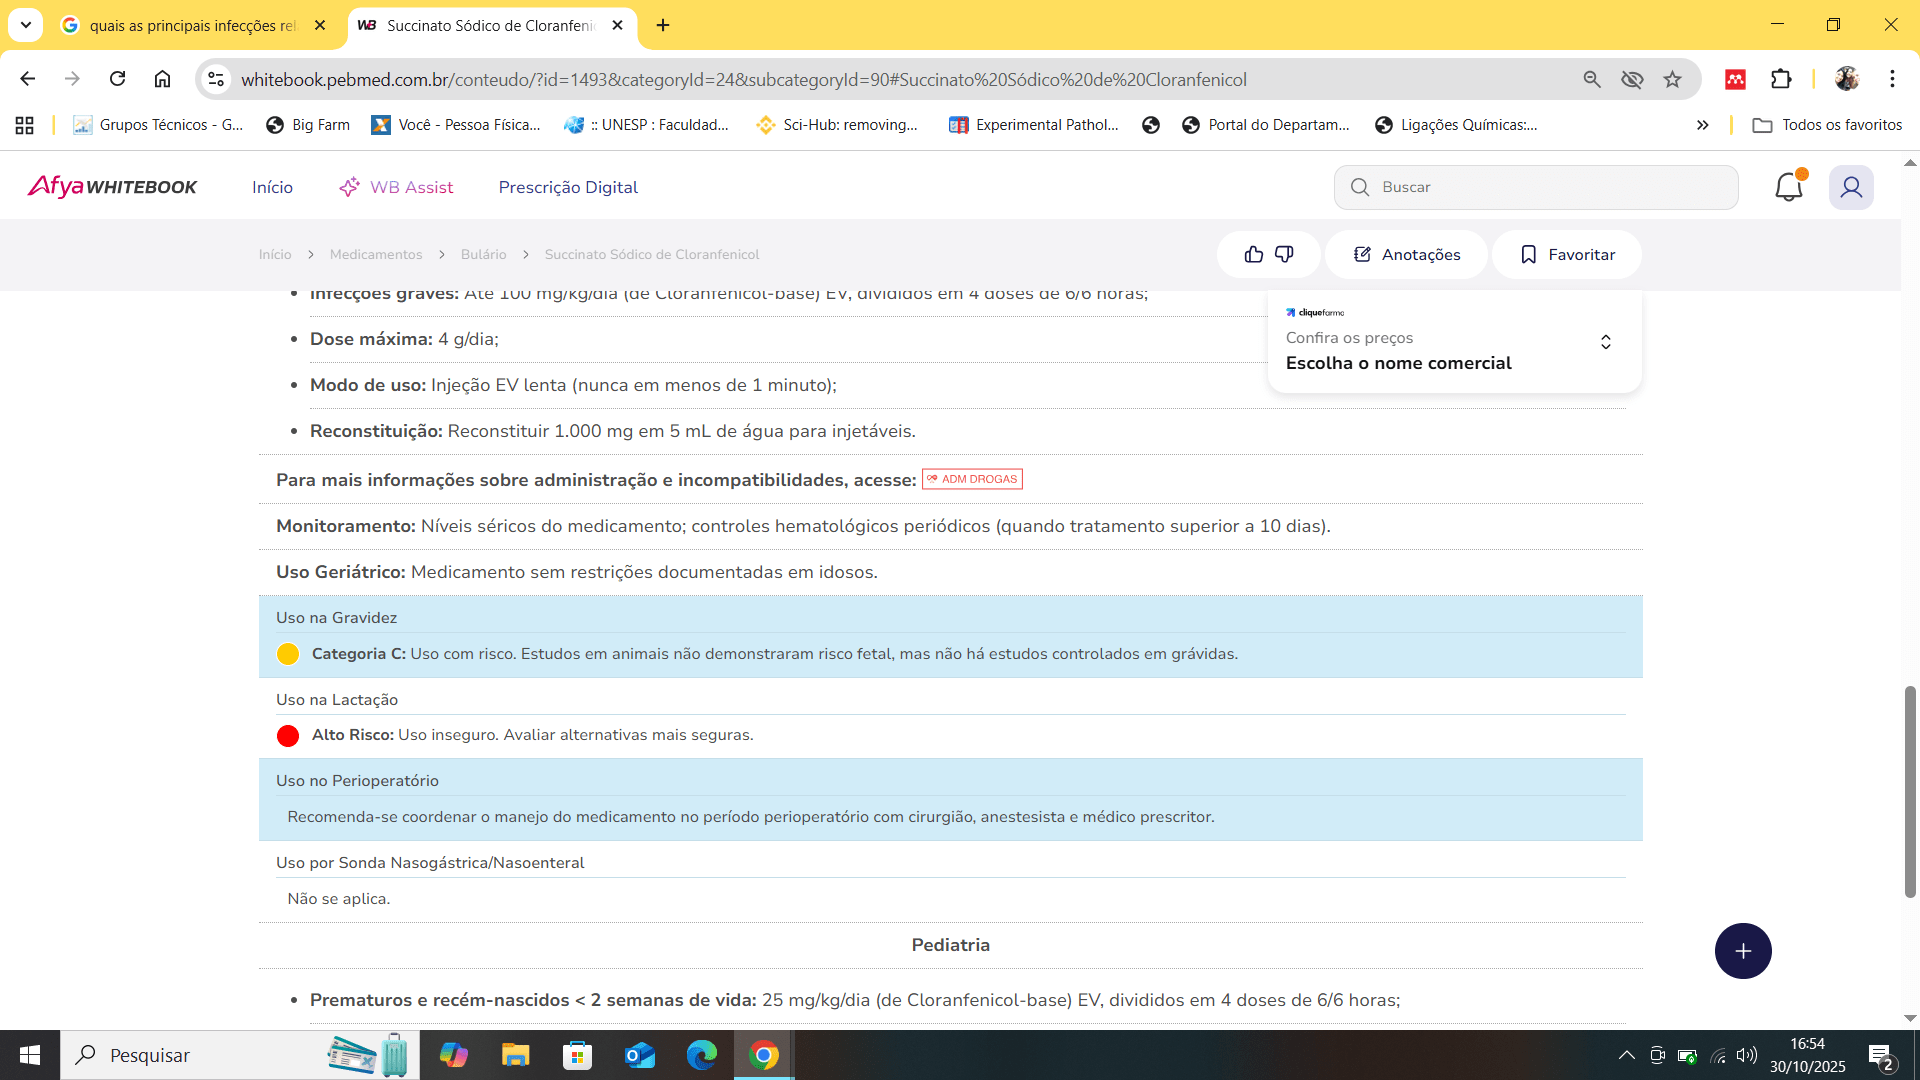The width and height of the screenshot is (1920, 1080).
Task: Expand hidden bookmarks chevron
Action: coord(1702,125)
